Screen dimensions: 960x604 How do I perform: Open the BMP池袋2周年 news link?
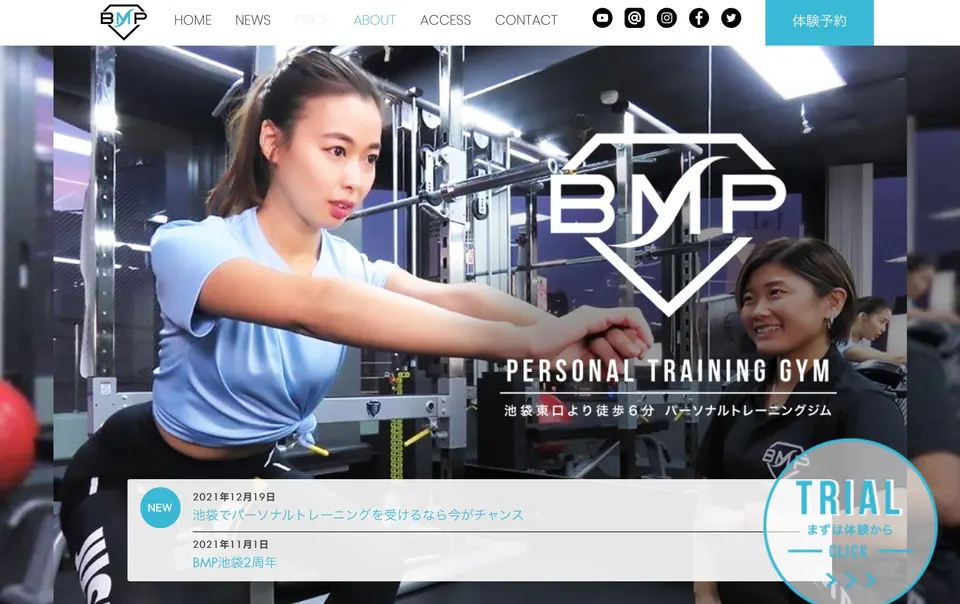click(234, 562)
